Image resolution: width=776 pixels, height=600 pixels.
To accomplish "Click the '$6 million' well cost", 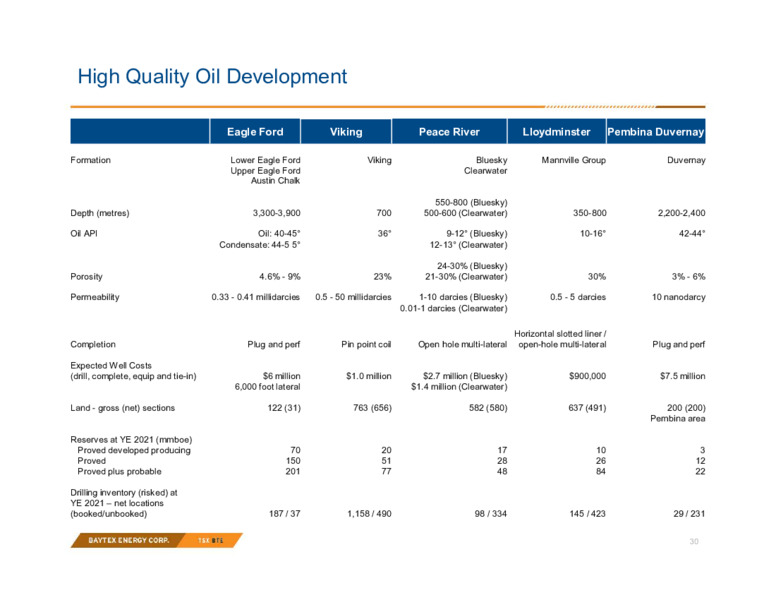I will click(x=282, y=376).
